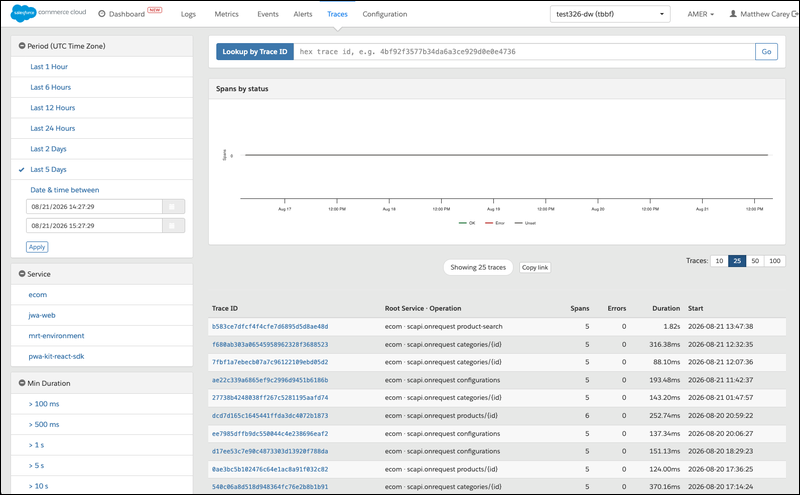Toggle the OK series in chart legend
The height and width of the screenshot is (495, 800).
point(467,223)
